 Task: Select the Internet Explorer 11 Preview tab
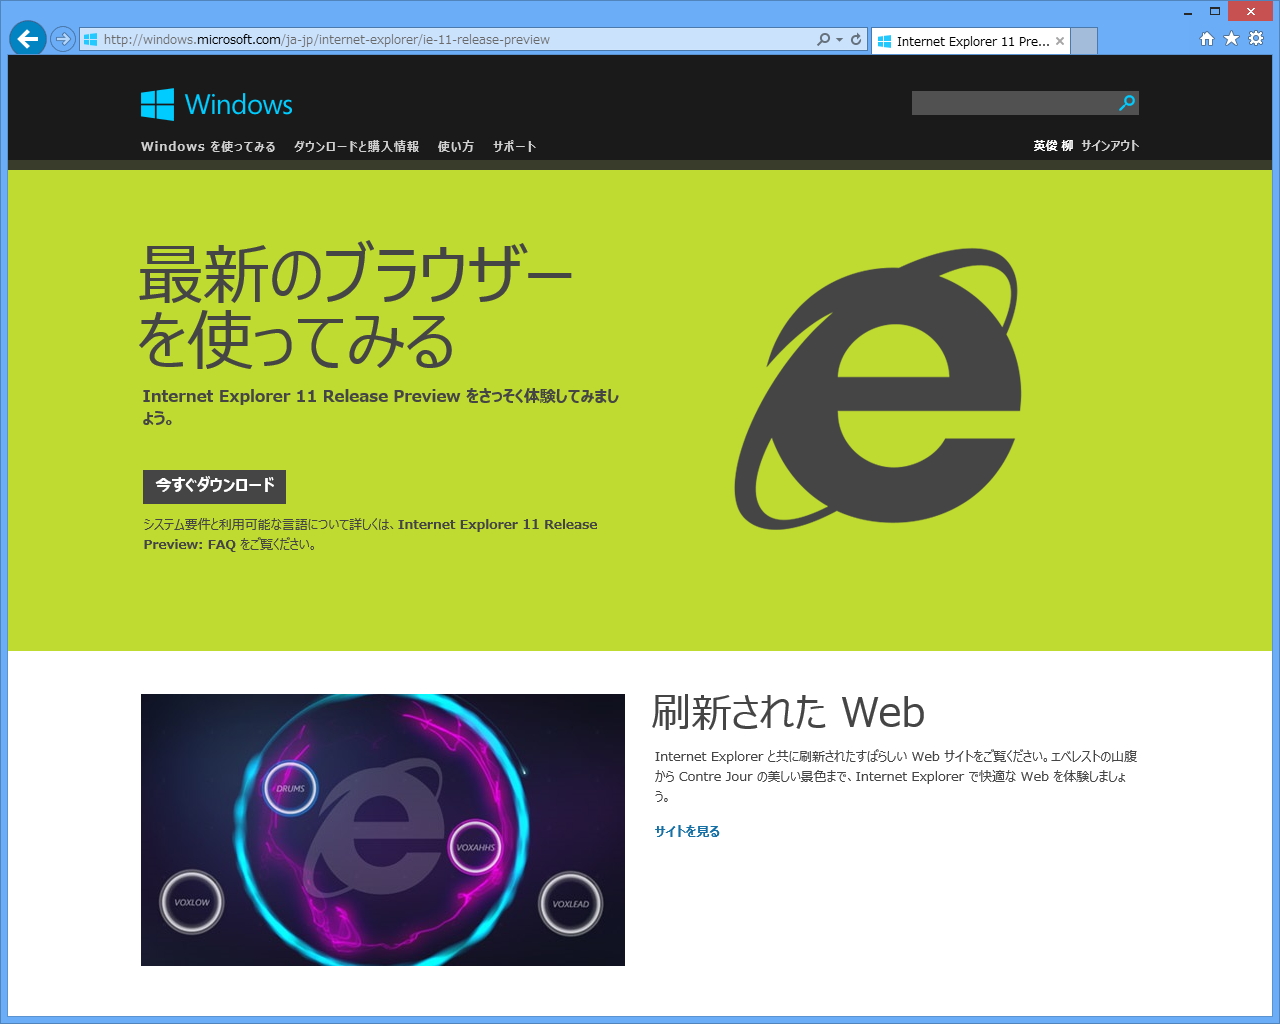coord(965,41)
